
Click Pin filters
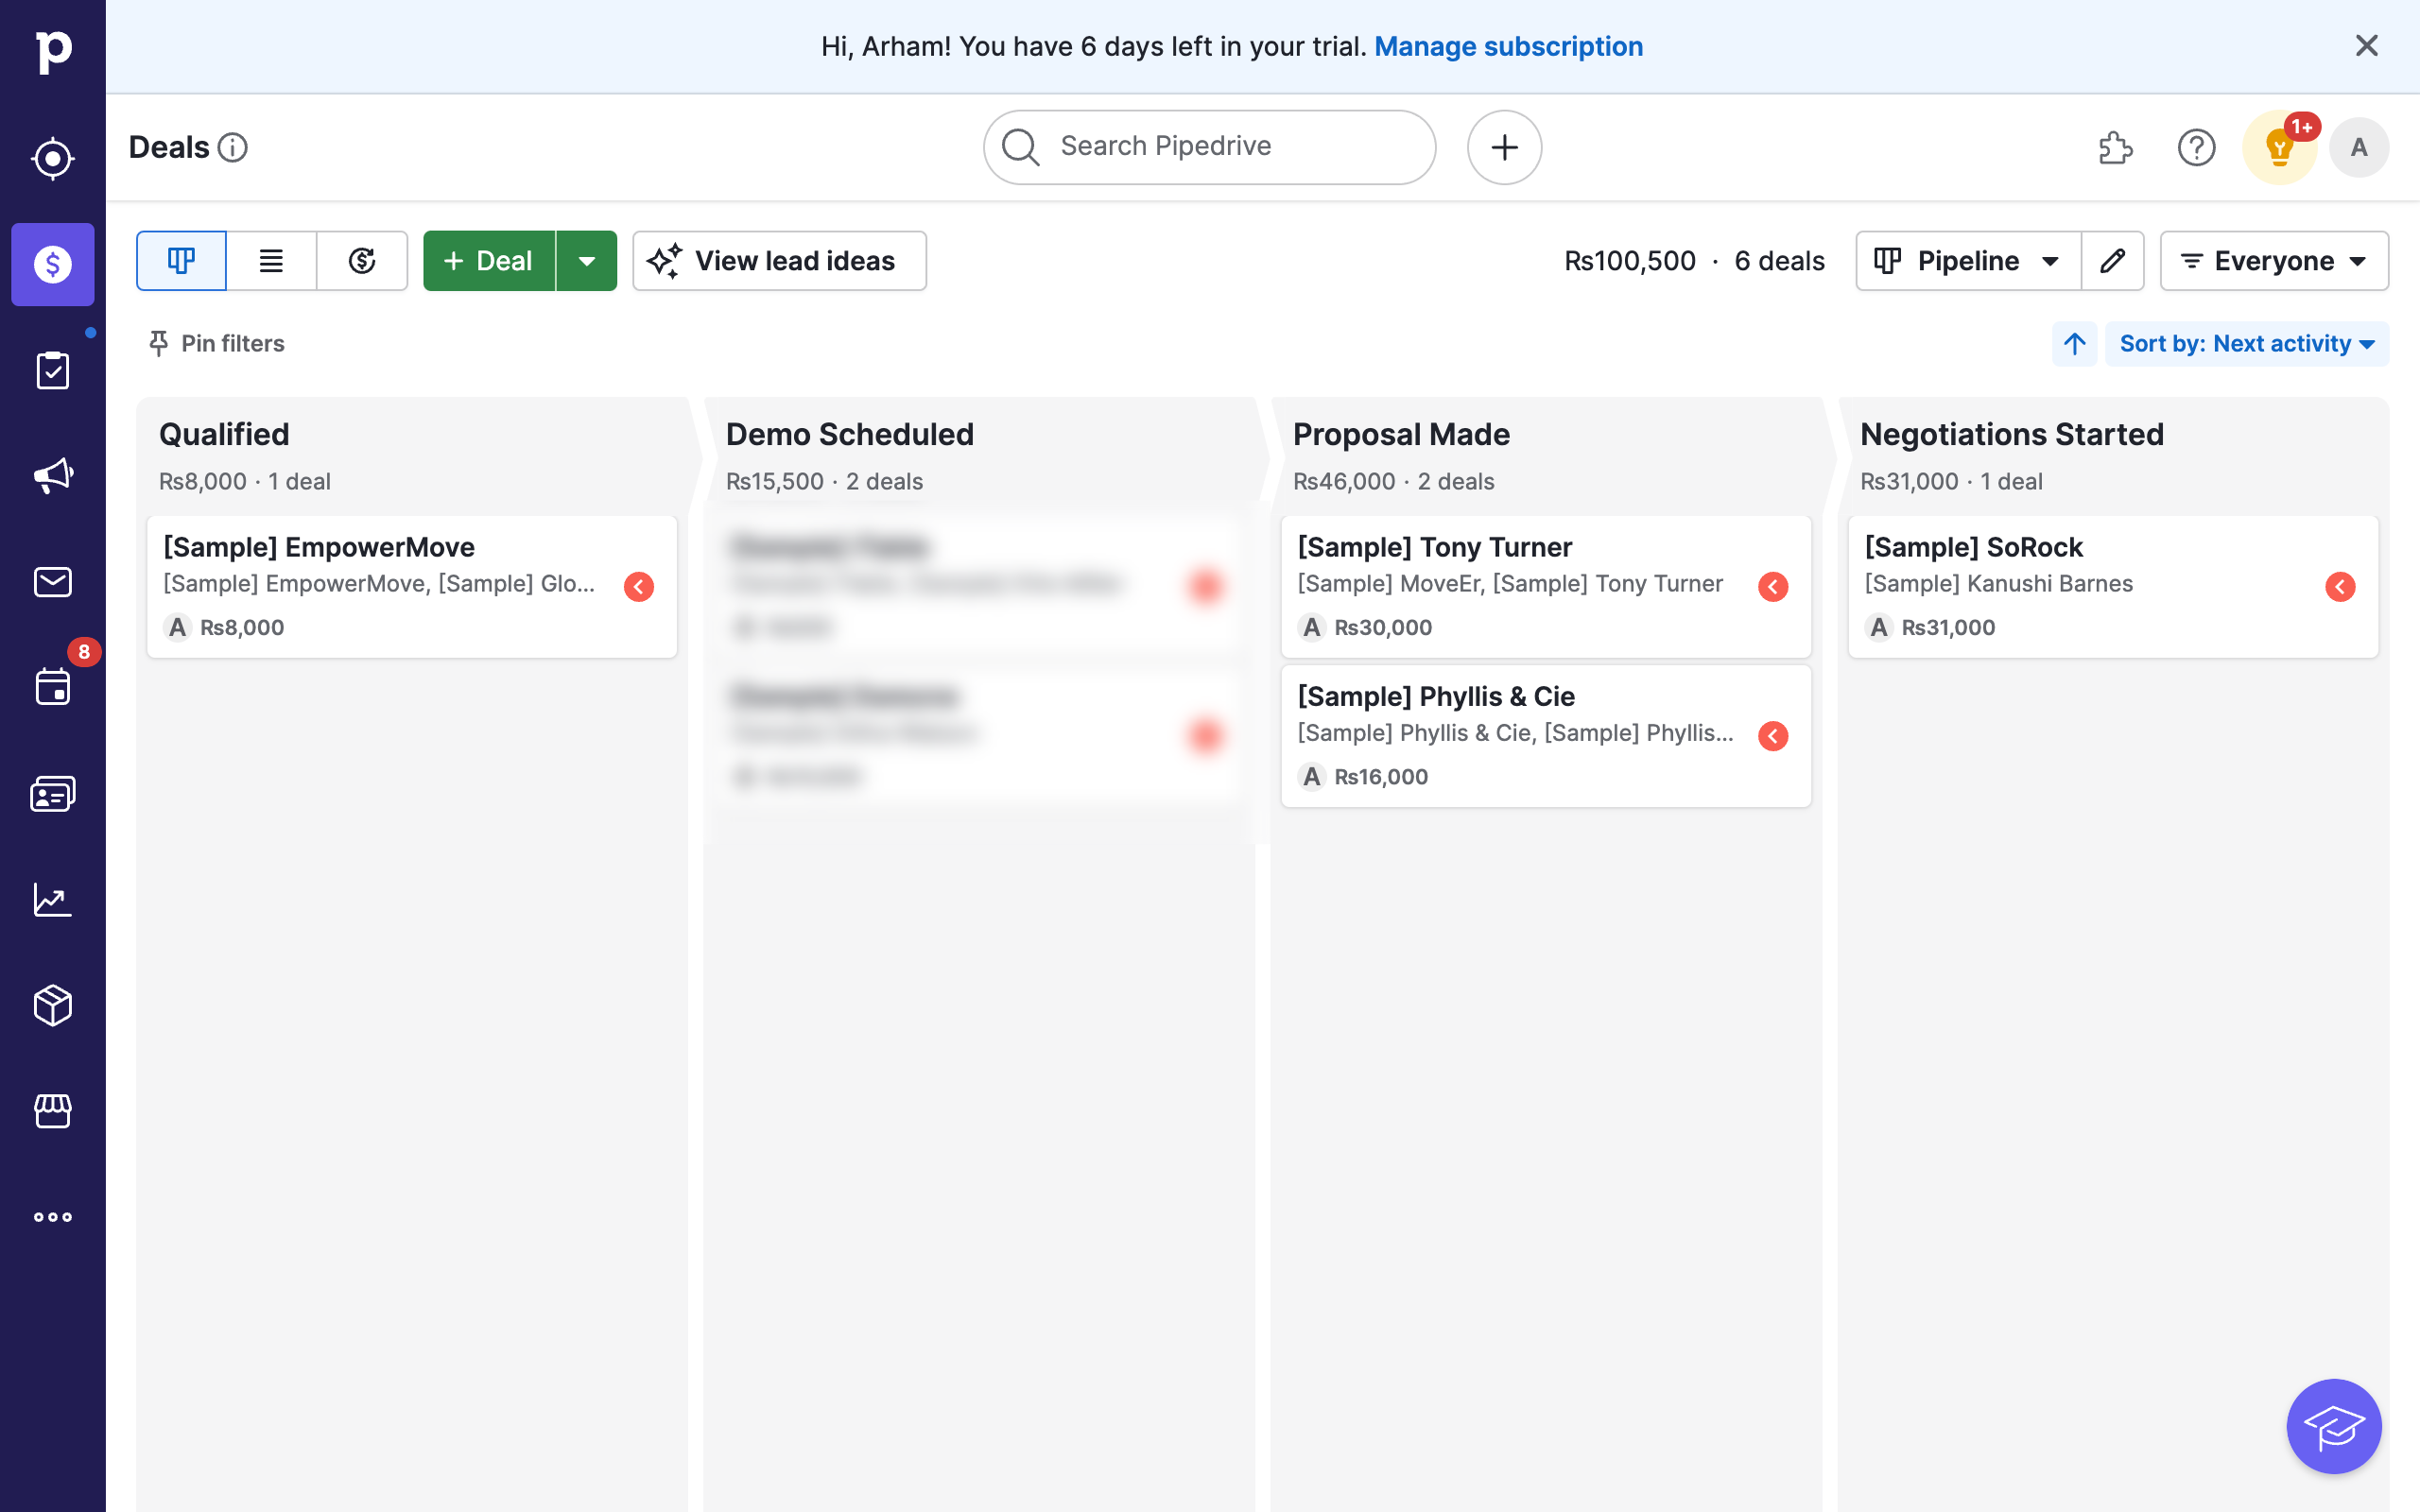coord(216,343)
